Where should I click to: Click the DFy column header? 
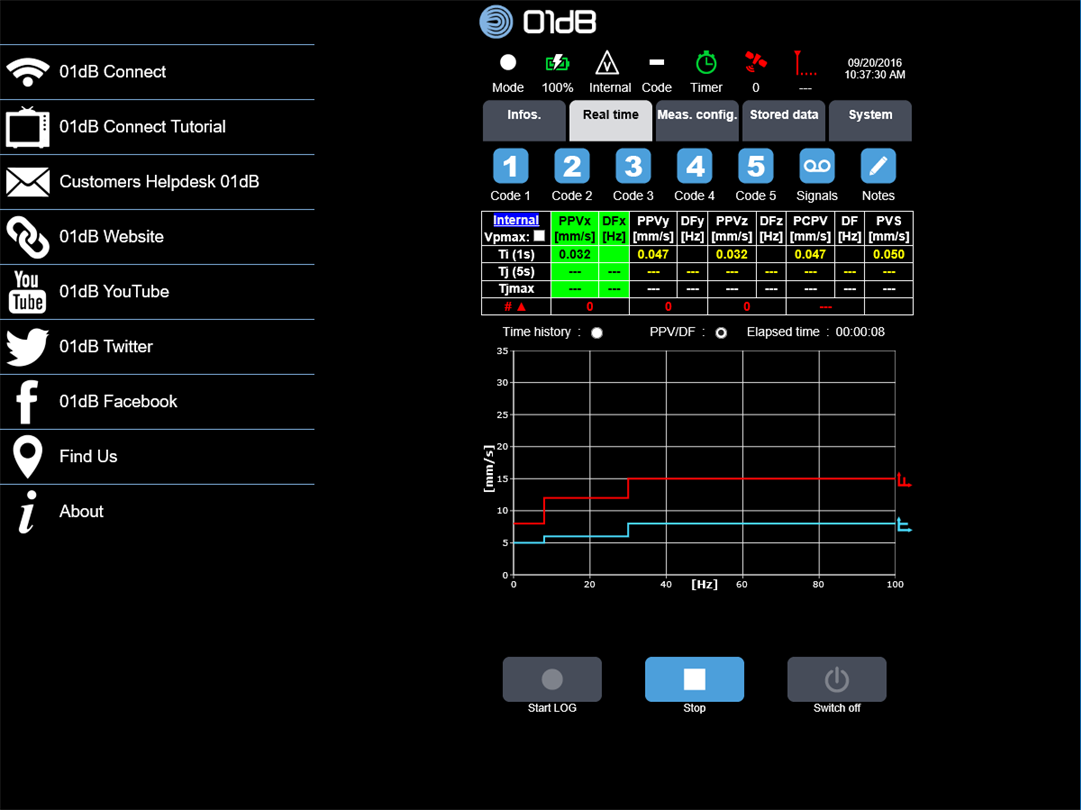tap(692, 228)
